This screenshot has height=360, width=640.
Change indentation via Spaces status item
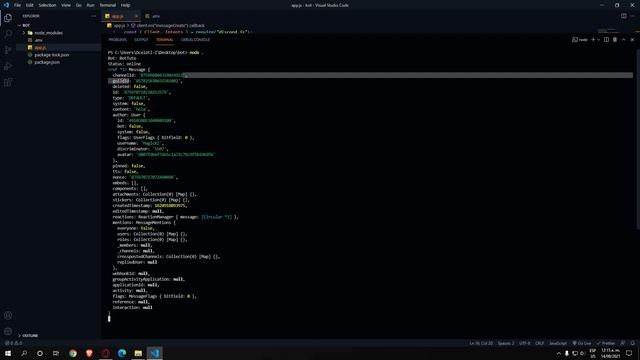(x=506, y=343)
